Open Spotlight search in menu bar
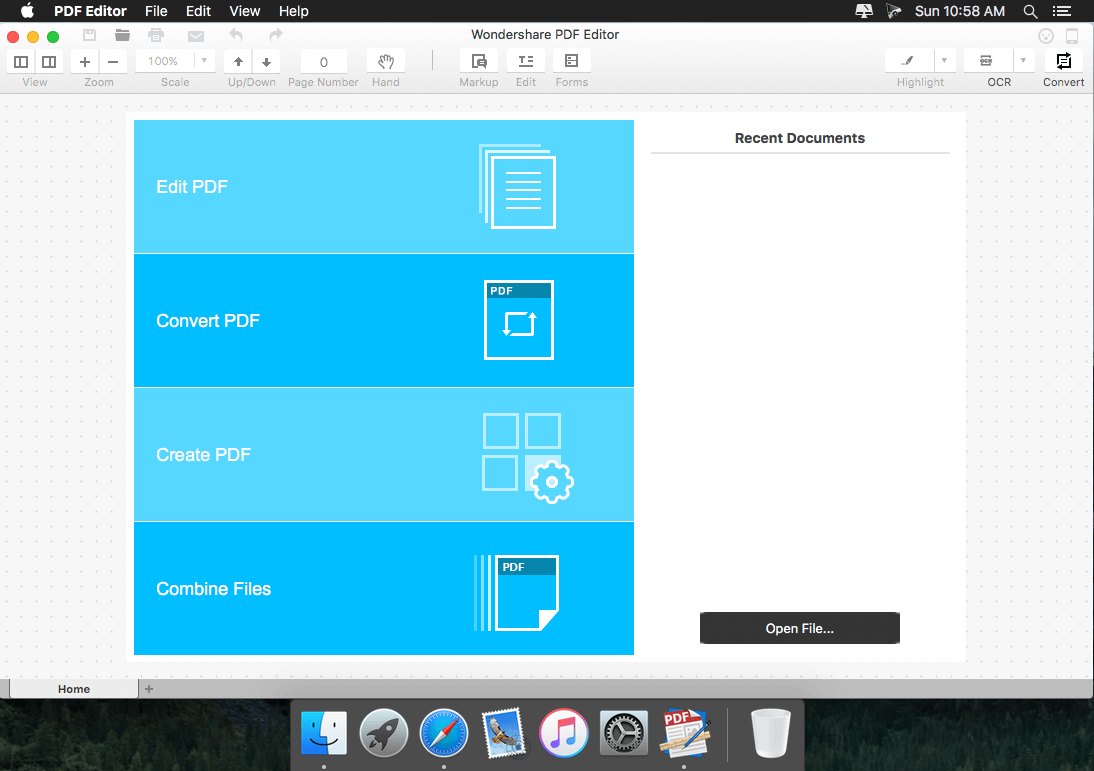Screen dimensions: 1094x771 tap(1030, 11)
